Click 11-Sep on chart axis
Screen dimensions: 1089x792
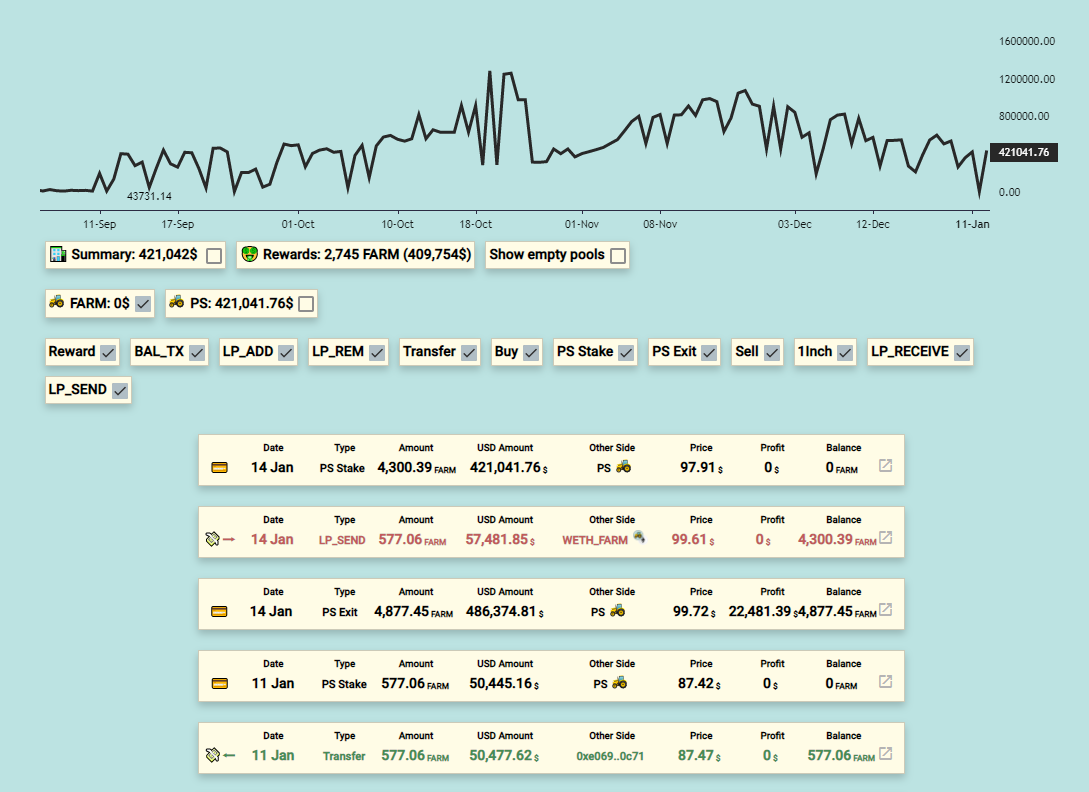[x=99, y=224]
